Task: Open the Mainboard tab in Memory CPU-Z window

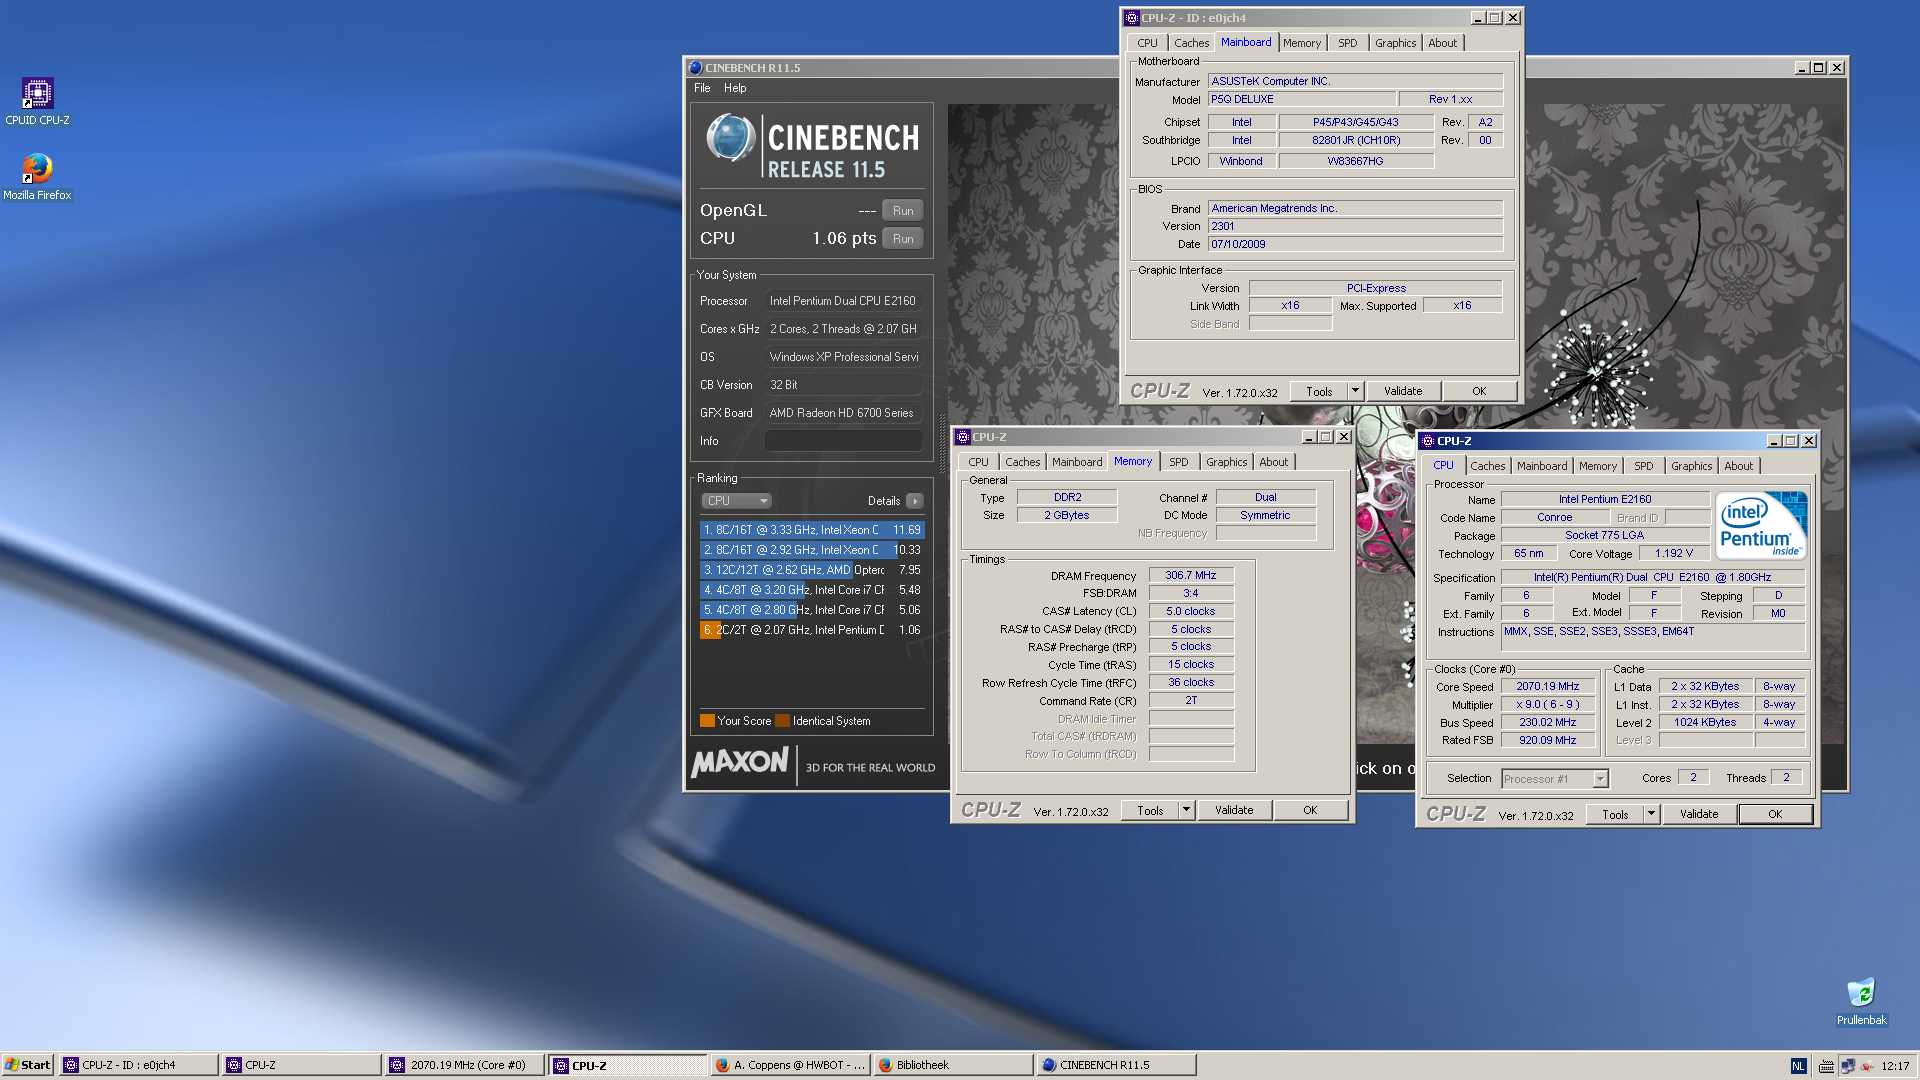Action: pos(1077,462)
